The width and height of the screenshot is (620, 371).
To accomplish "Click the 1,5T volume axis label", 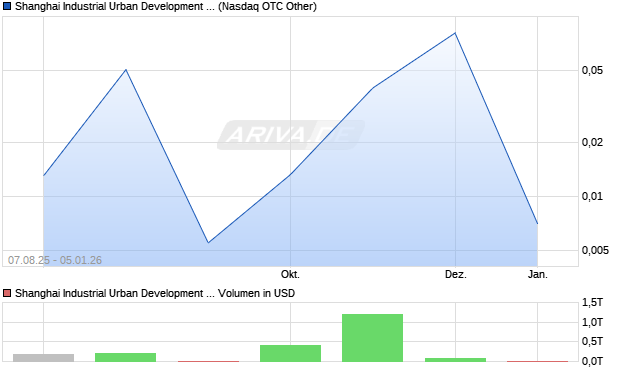I will click(592, 303).
